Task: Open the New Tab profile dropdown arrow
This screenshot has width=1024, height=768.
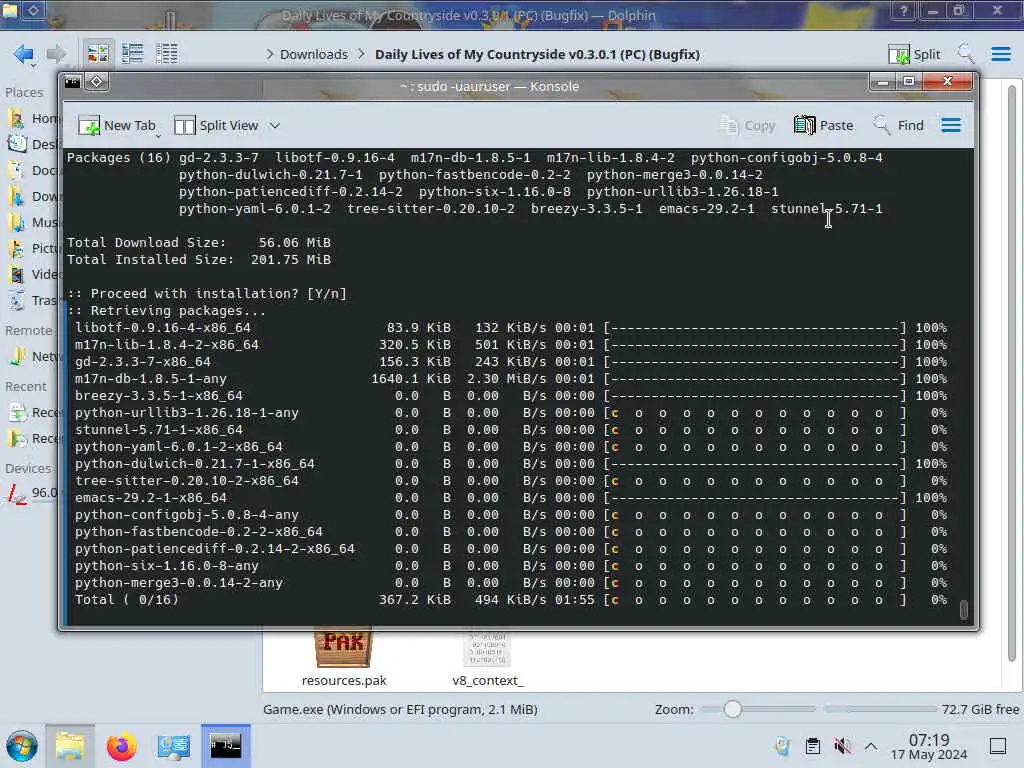Action: click(158, 136)
